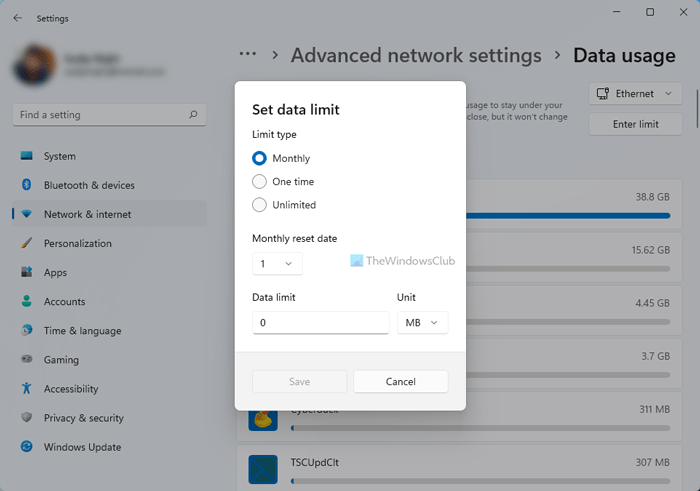Expand the Unit MB dropdown
Viewport: 700px width, 491px height.
[x=422, y=323]
